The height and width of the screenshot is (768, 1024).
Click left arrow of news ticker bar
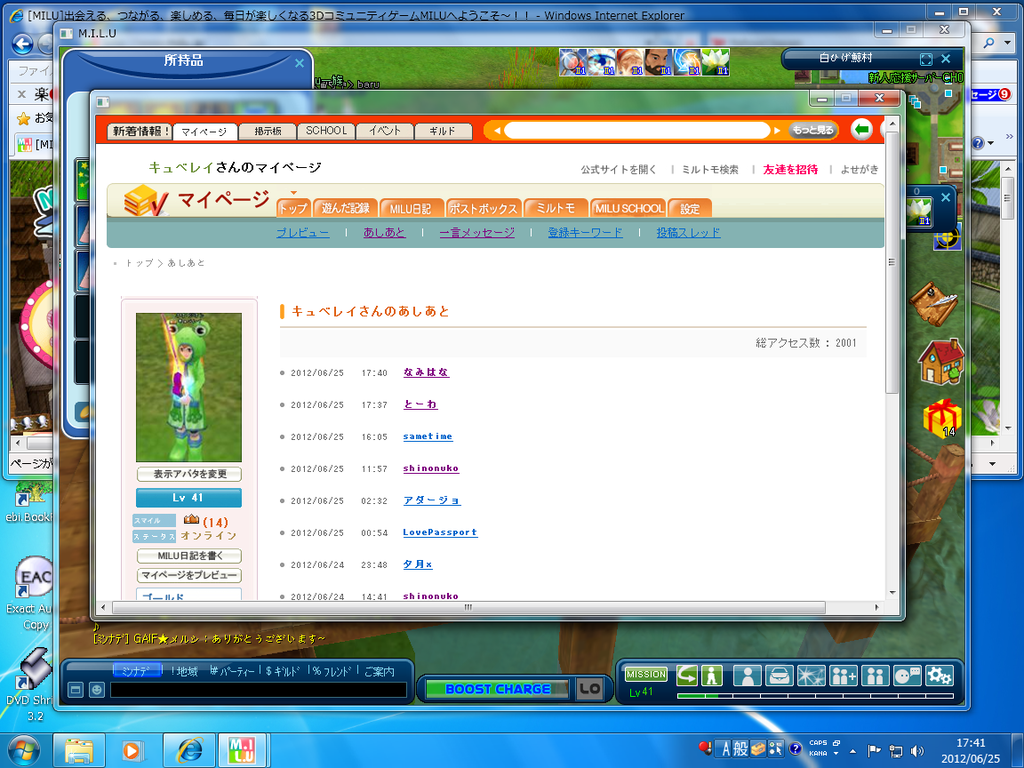[497, 131]
